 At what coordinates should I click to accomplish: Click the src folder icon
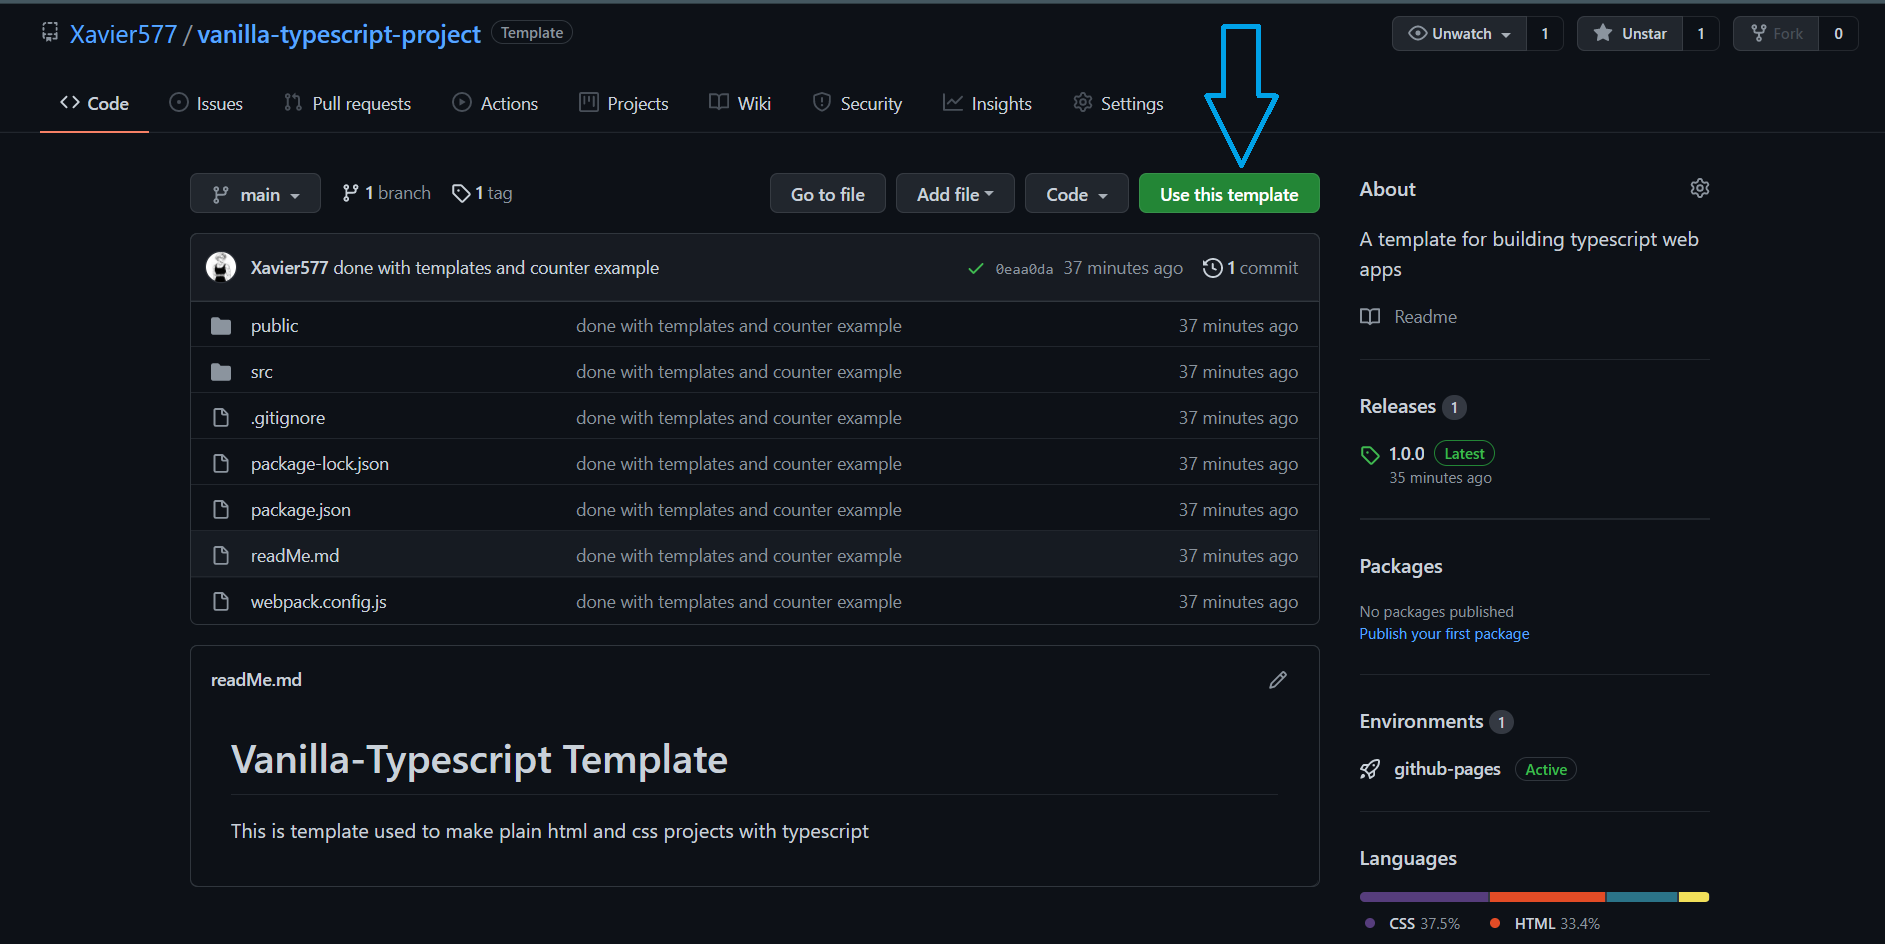click(x=221, y=372)
